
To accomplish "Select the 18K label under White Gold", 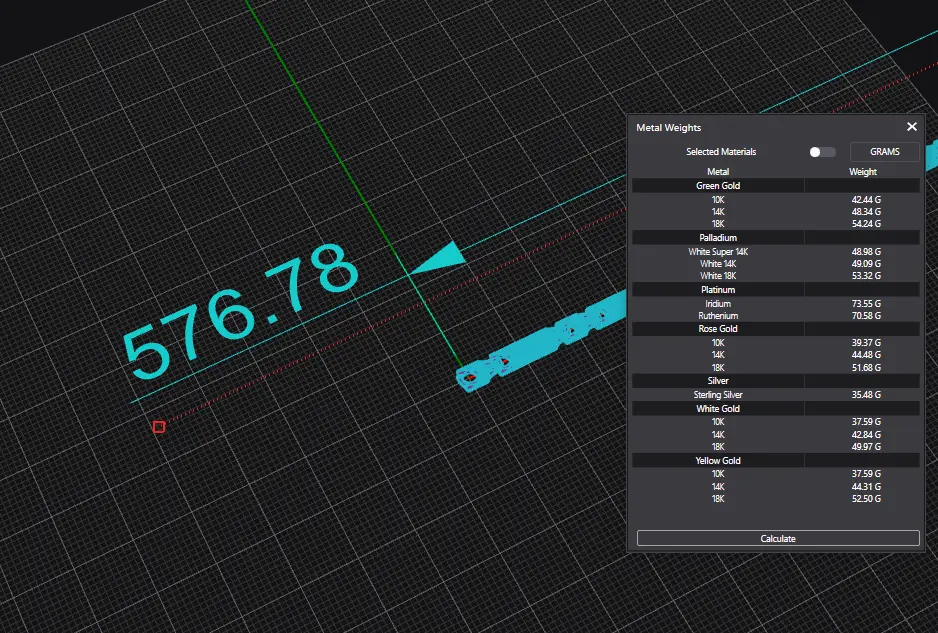I will coord(718,447).
